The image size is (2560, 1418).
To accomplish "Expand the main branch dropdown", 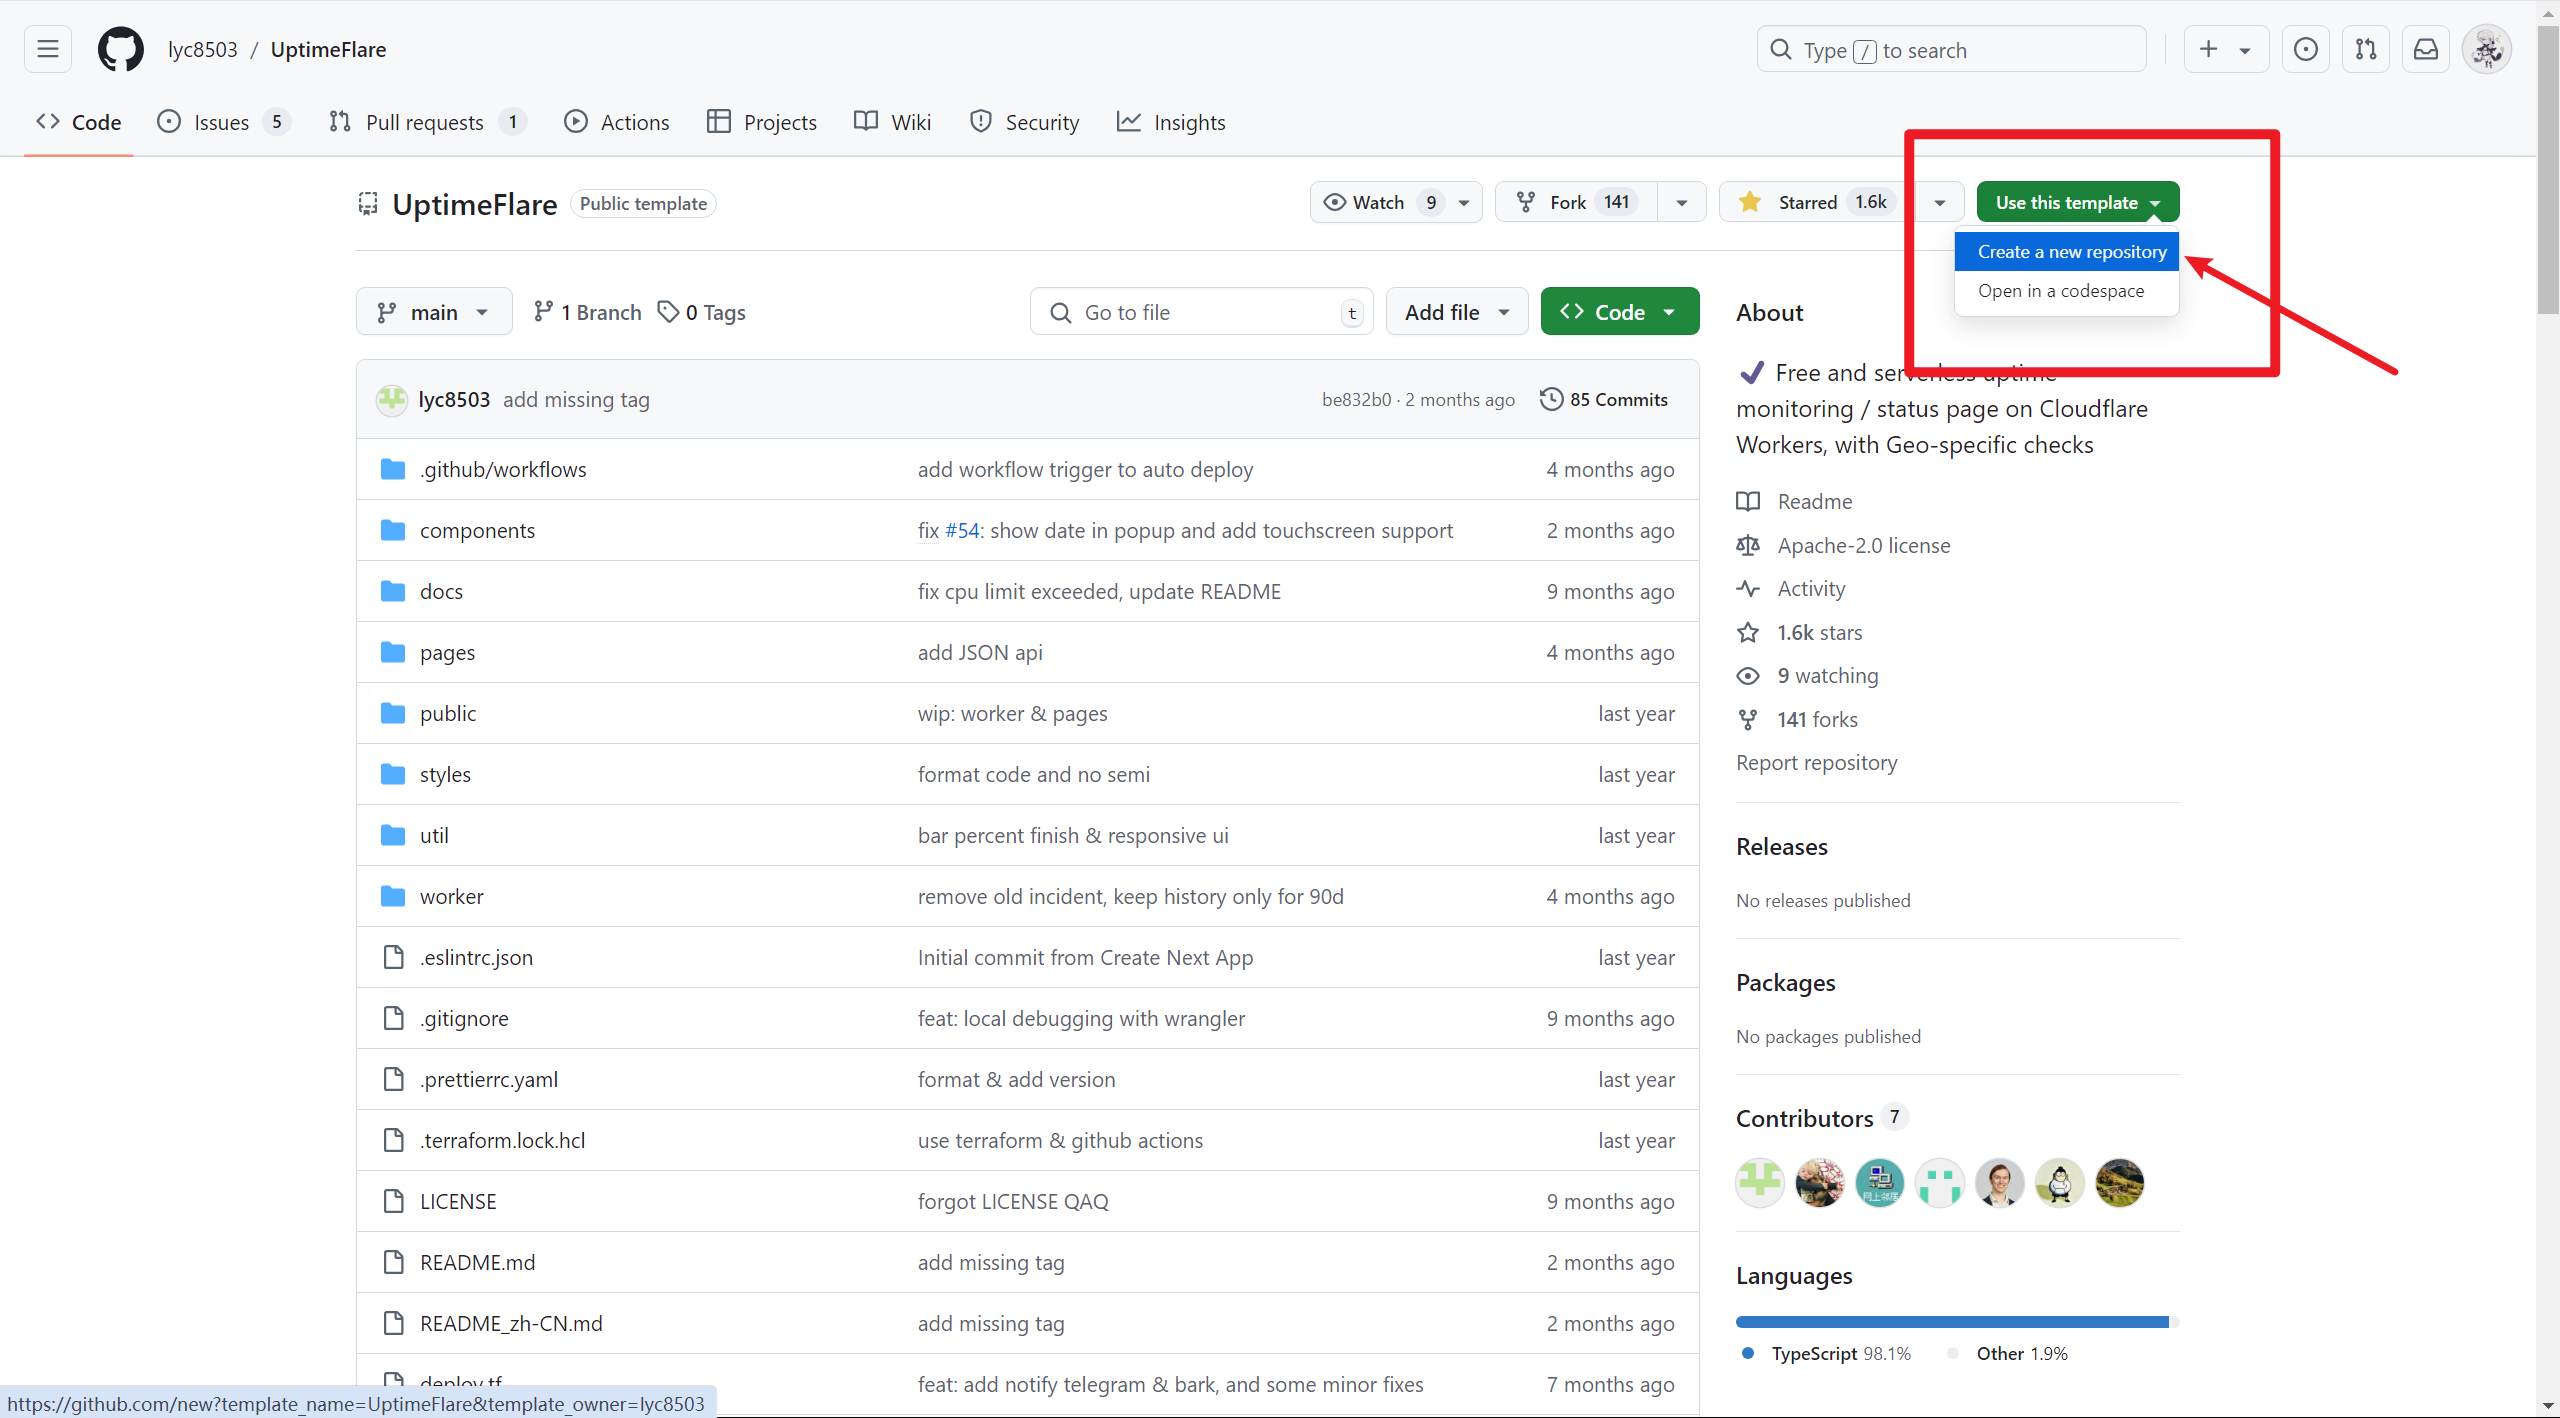I will pos(434,312).
